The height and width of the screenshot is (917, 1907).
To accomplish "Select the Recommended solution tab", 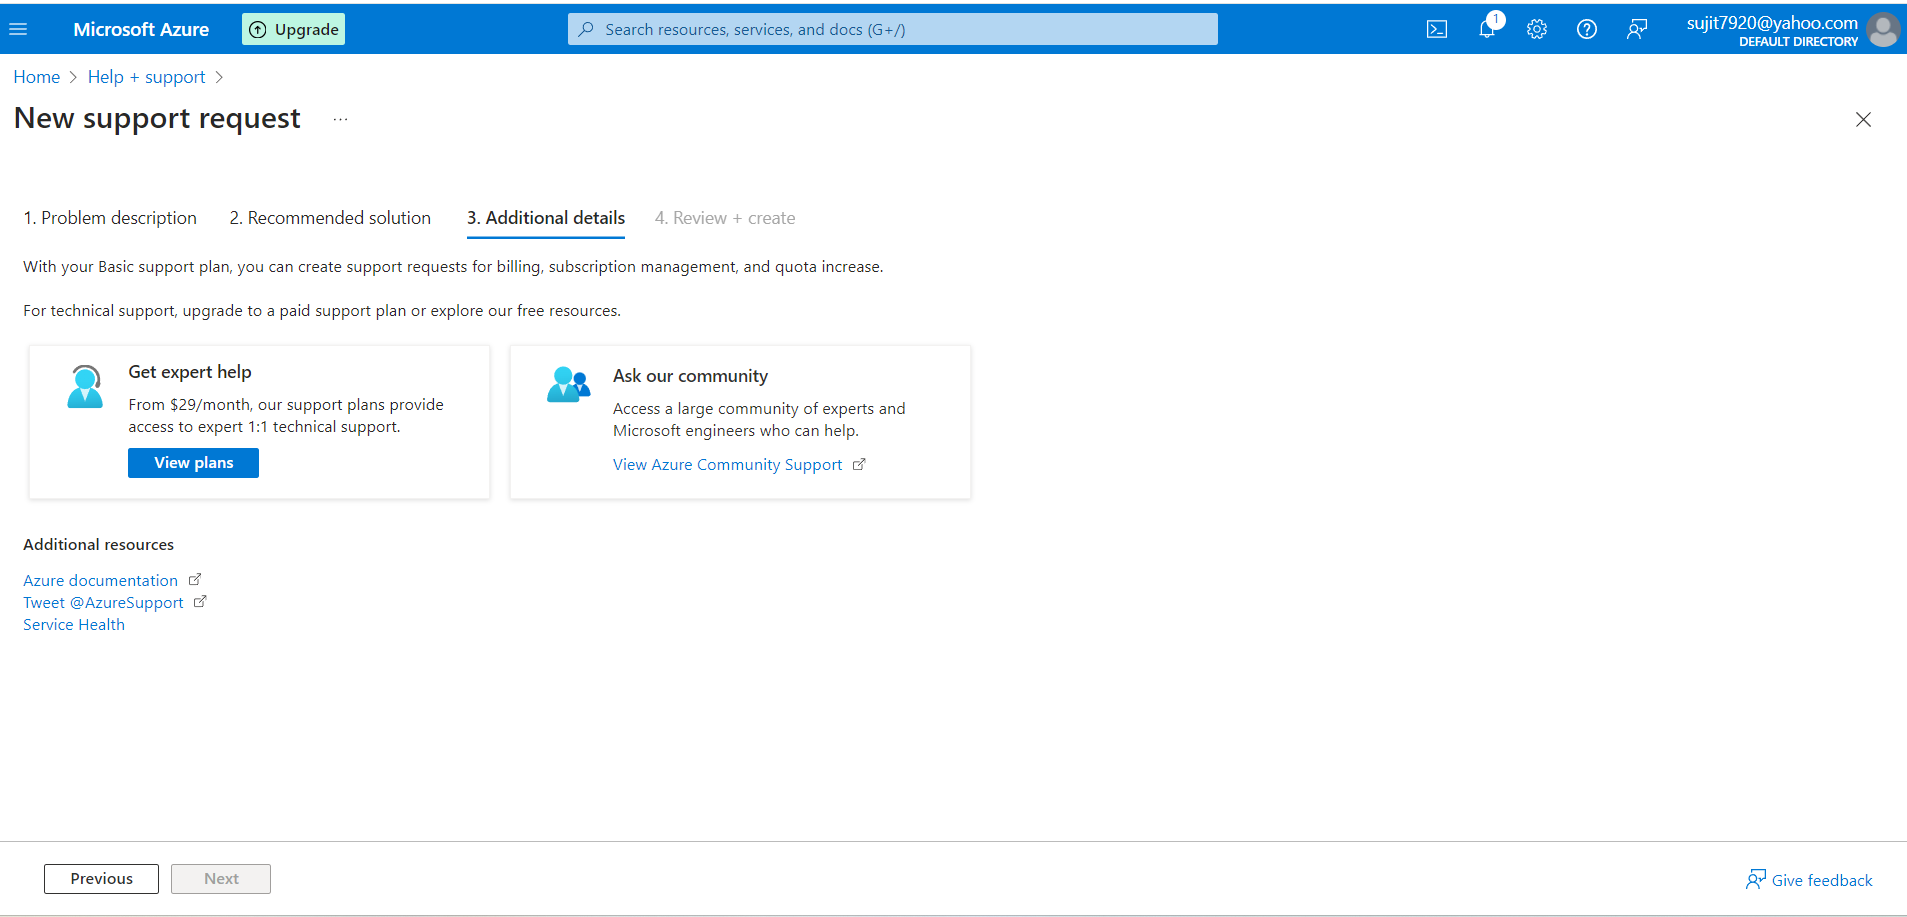I will click(x=329, y=217).
